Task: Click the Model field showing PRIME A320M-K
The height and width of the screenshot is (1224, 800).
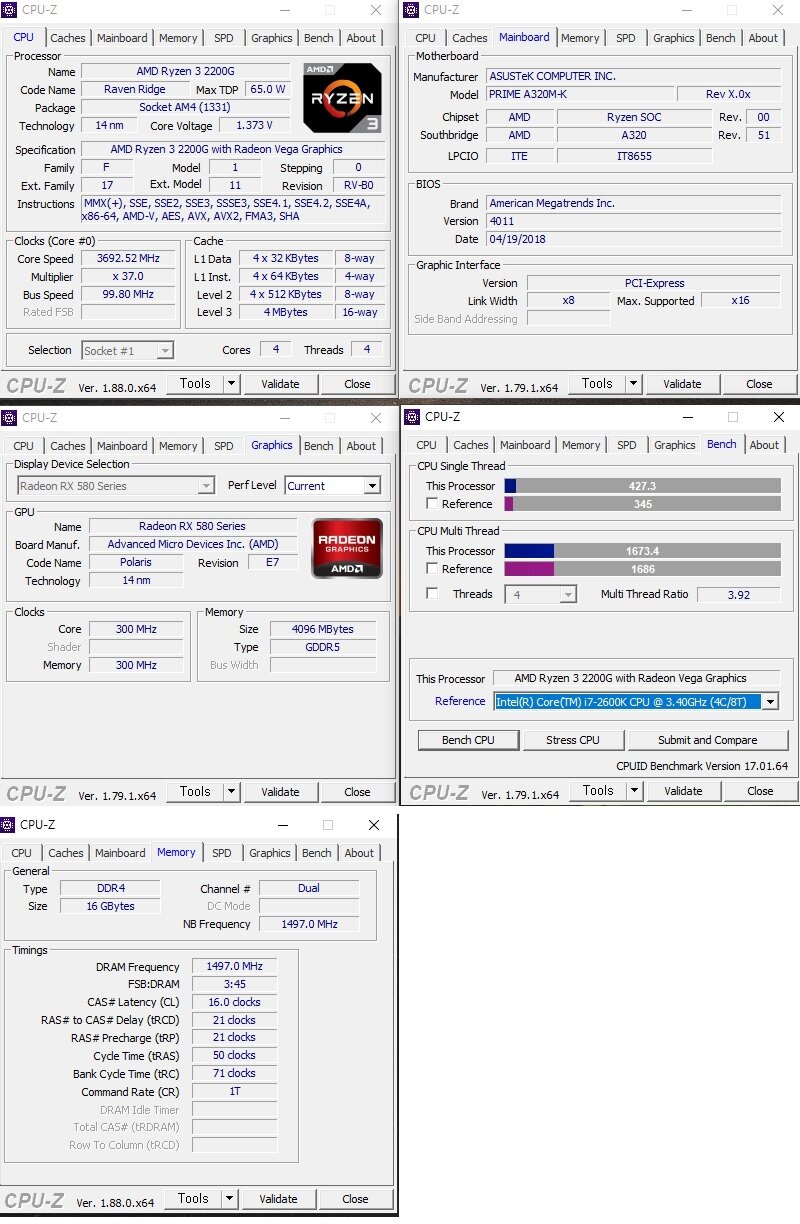Action: pos(579,94)
